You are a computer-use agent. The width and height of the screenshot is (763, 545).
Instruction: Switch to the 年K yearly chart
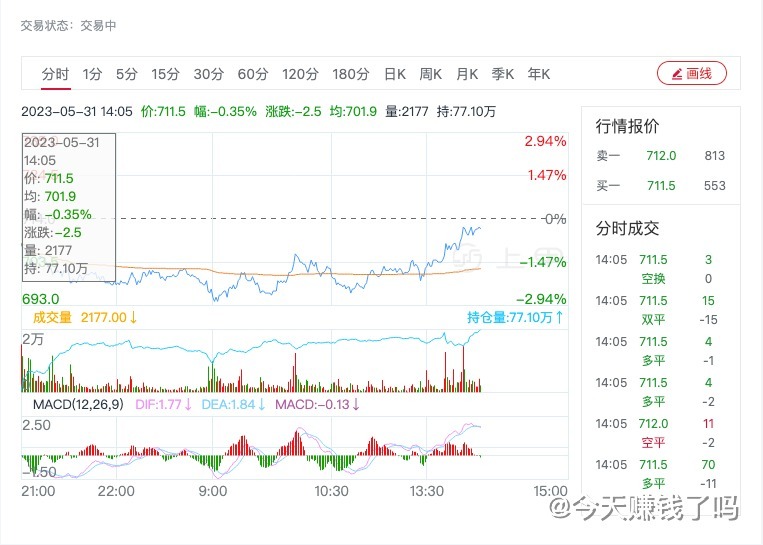coord(539,74)
